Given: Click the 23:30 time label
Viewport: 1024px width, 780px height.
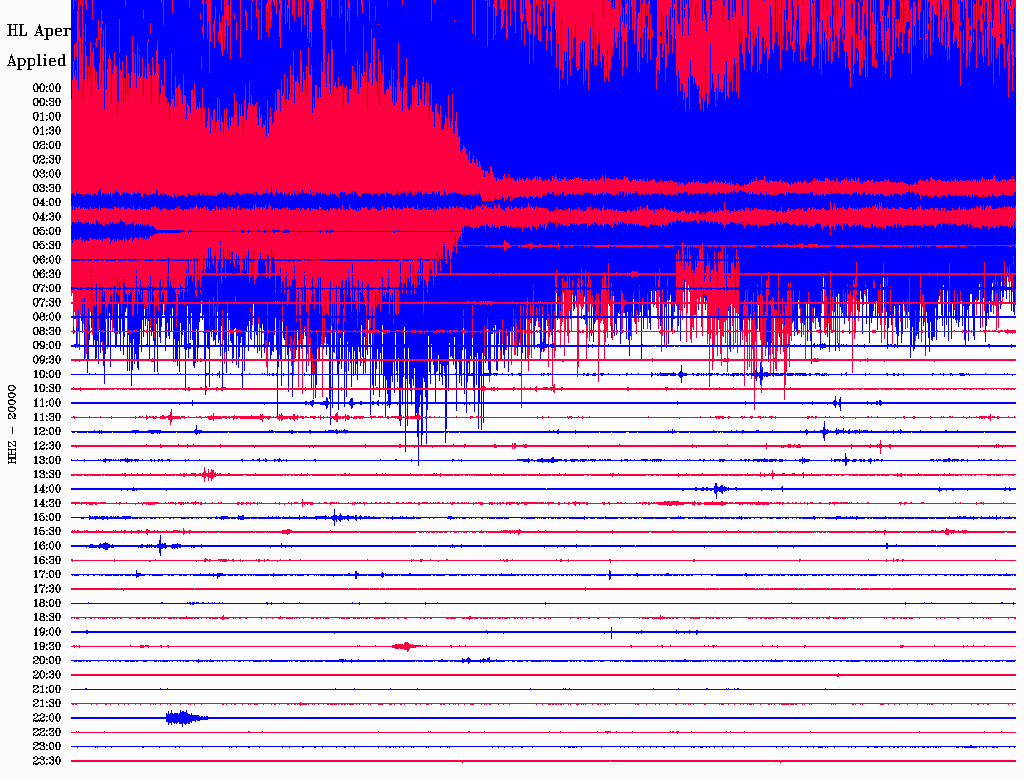Looking at the screenshot, I should [x=47, y=762].
